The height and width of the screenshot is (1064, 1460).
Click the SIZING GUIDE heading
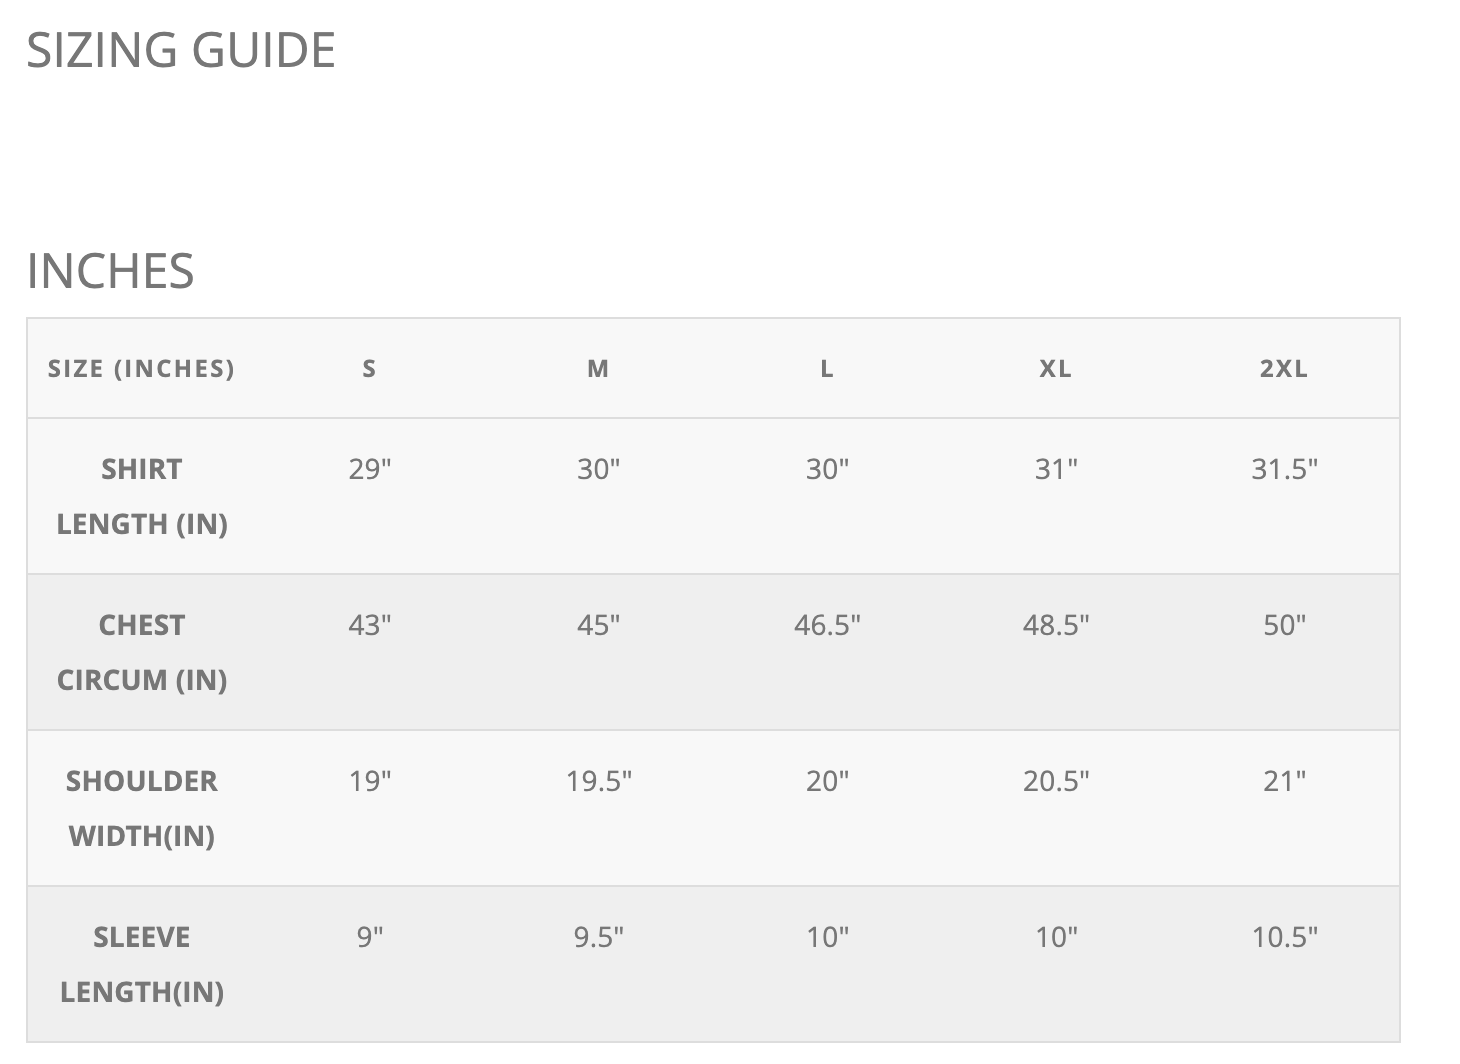click(x=181, y=50)
